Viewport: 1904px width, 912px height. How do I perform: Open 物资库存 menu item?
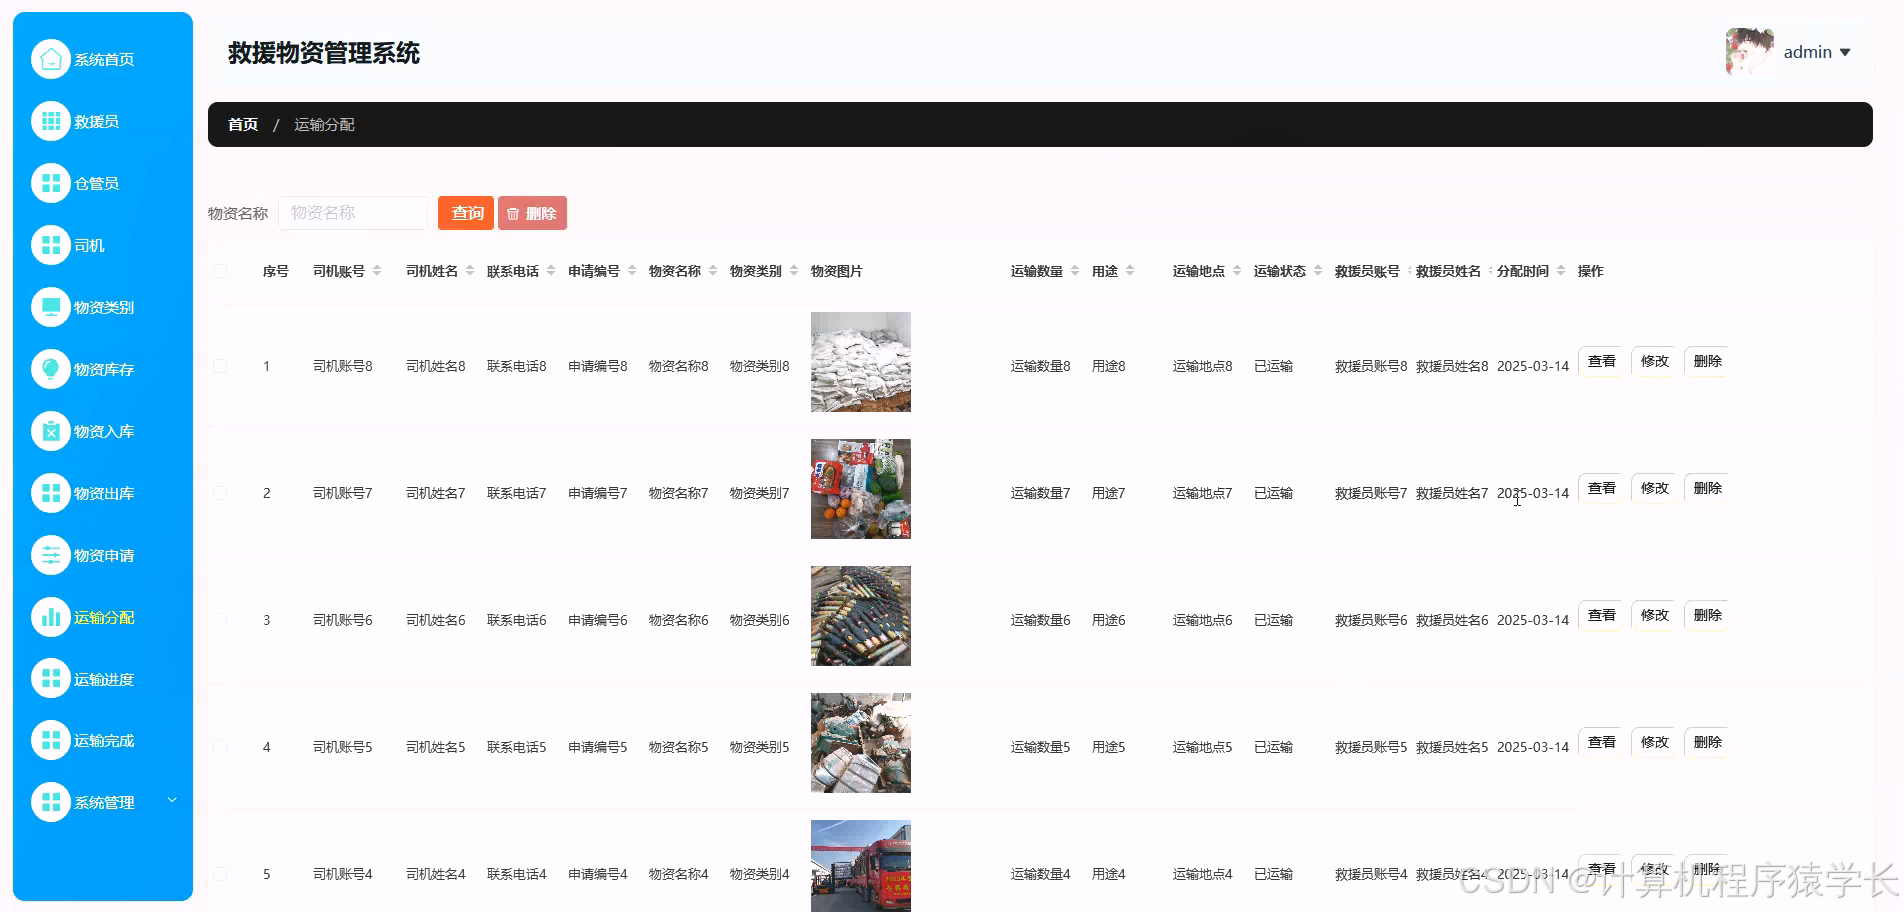pos(104,369)
